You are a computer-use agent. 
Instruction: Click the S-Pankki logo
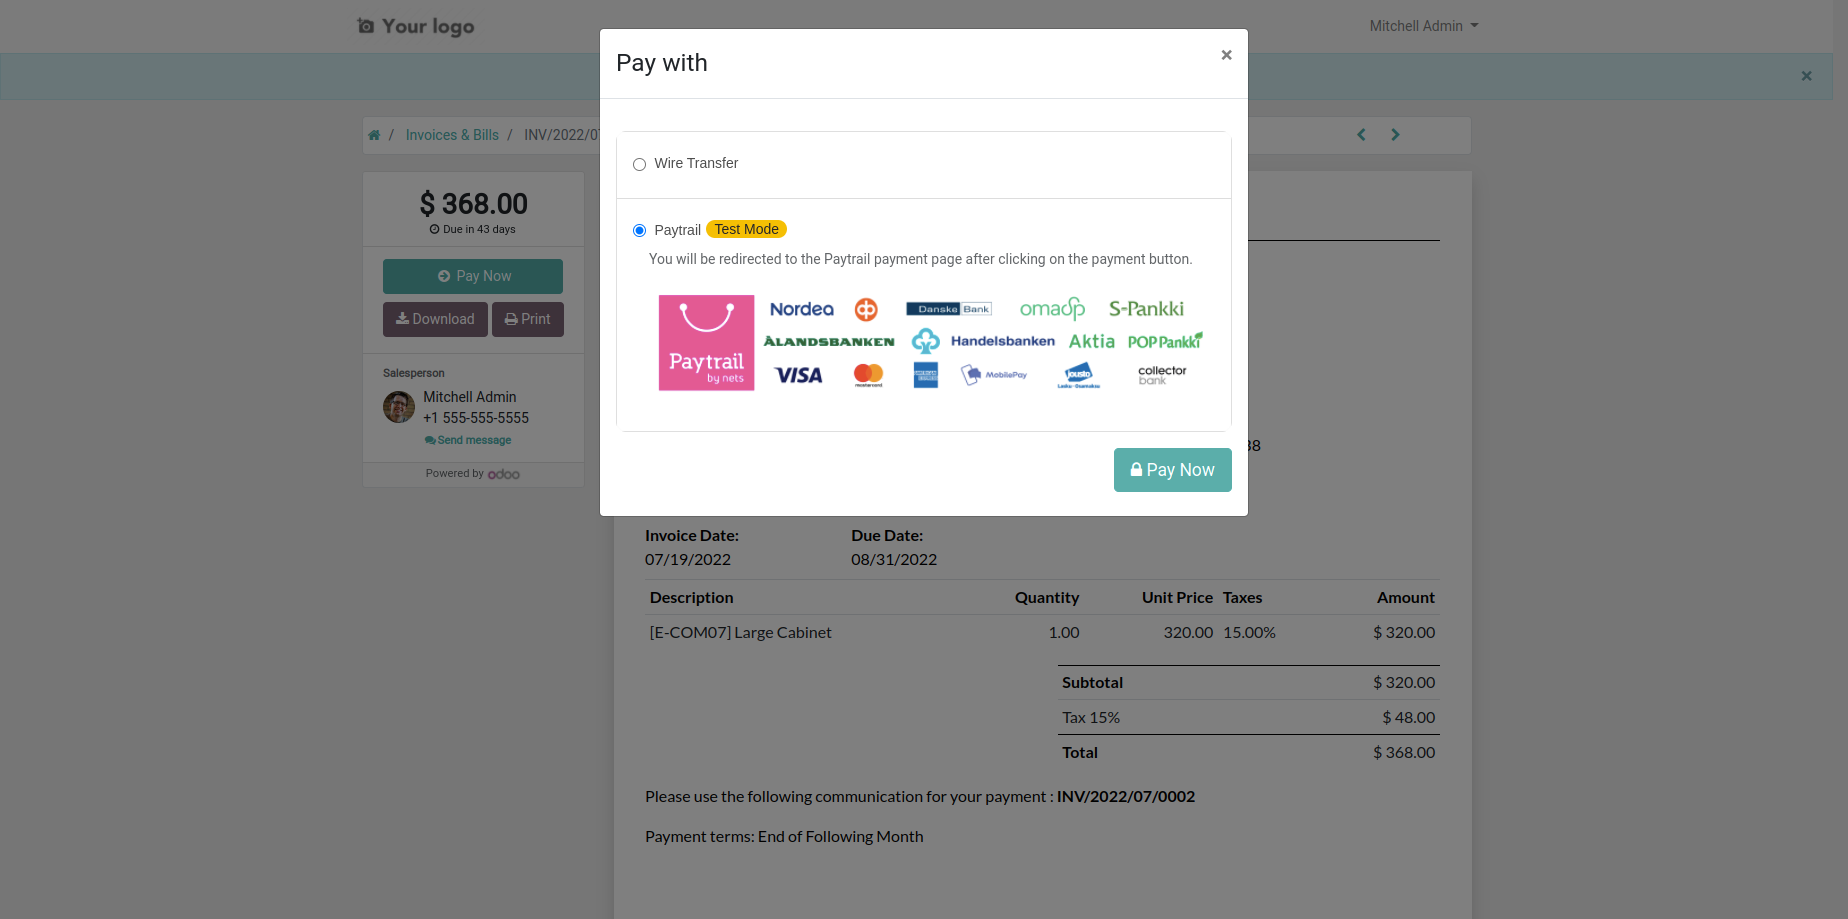pyautogui.click(x=1146, y=309)
